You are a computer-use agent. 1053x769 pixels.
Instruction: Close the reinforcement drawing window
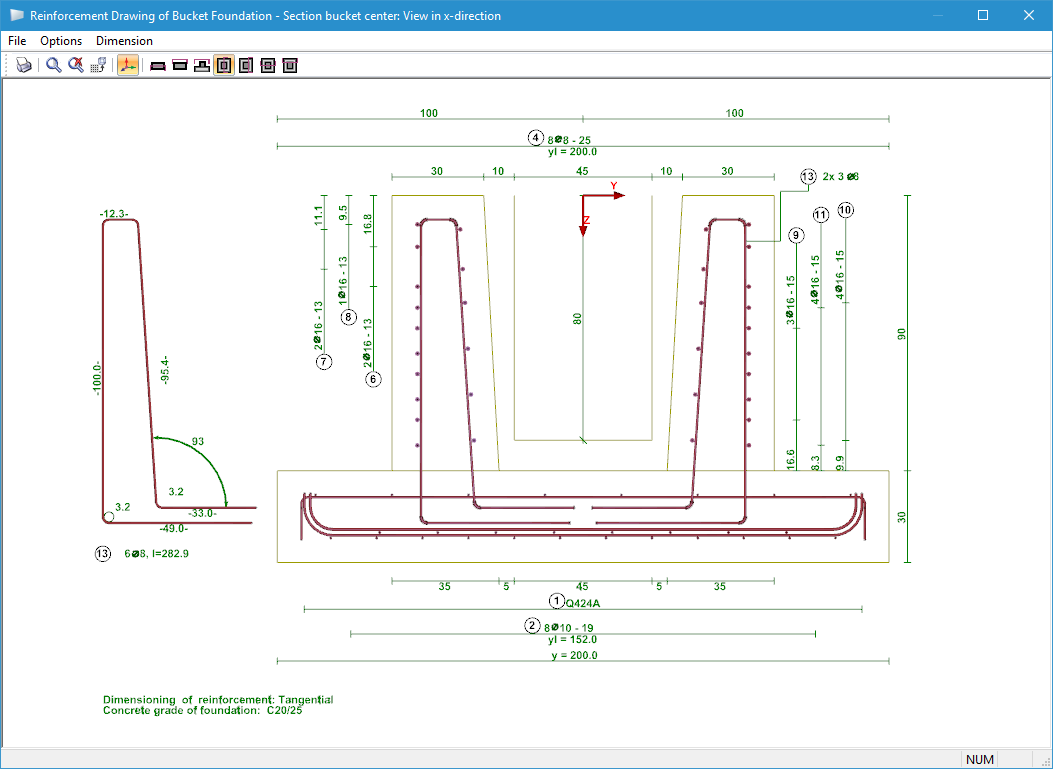click(x=1028, y=15)
